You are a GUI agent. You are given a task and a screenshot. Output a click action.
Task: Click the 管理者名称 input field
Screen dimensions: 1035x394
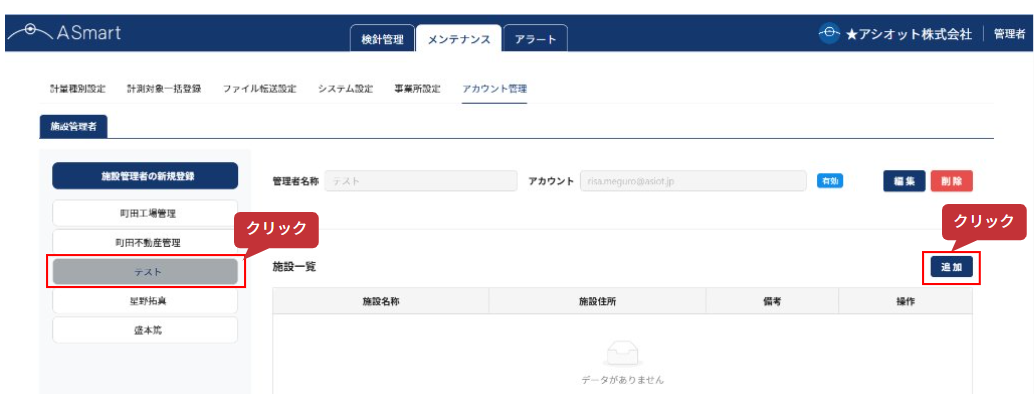pos(420,181)
